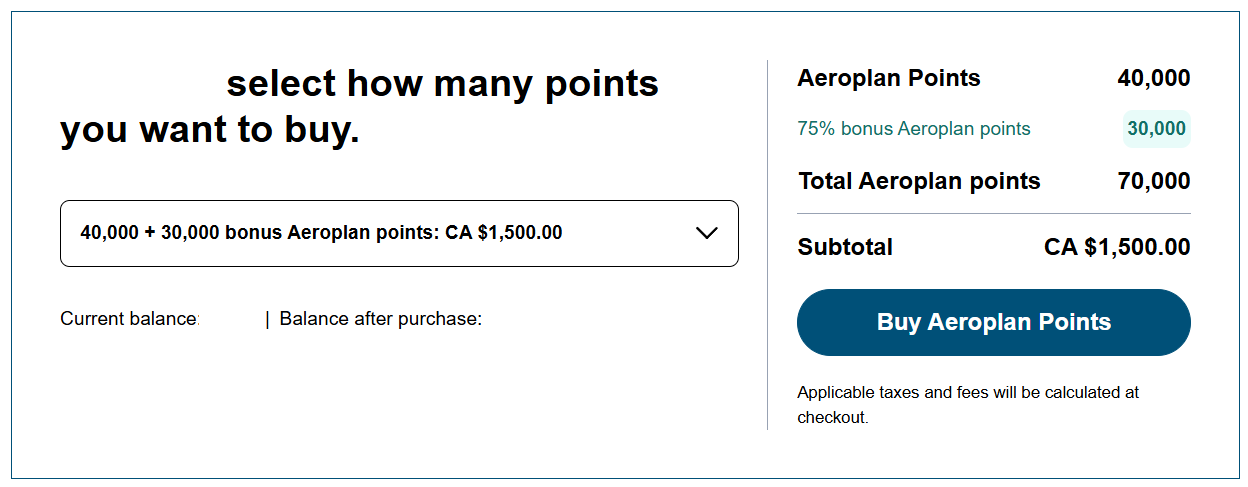Click the Aeroplan Points summary label
The image size is (1248, 487).
pyautogui.click(x=888, y=78)
